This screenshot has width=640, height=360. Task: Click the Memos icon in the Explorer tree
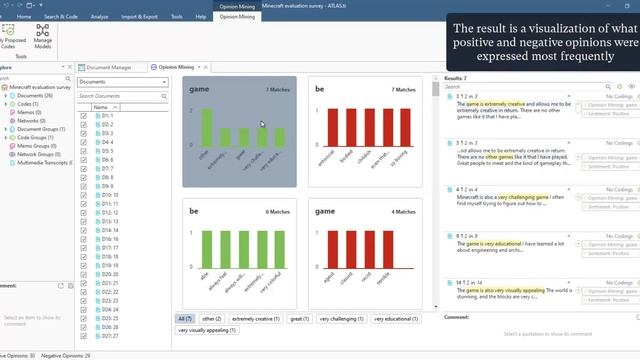click(12, 112)
